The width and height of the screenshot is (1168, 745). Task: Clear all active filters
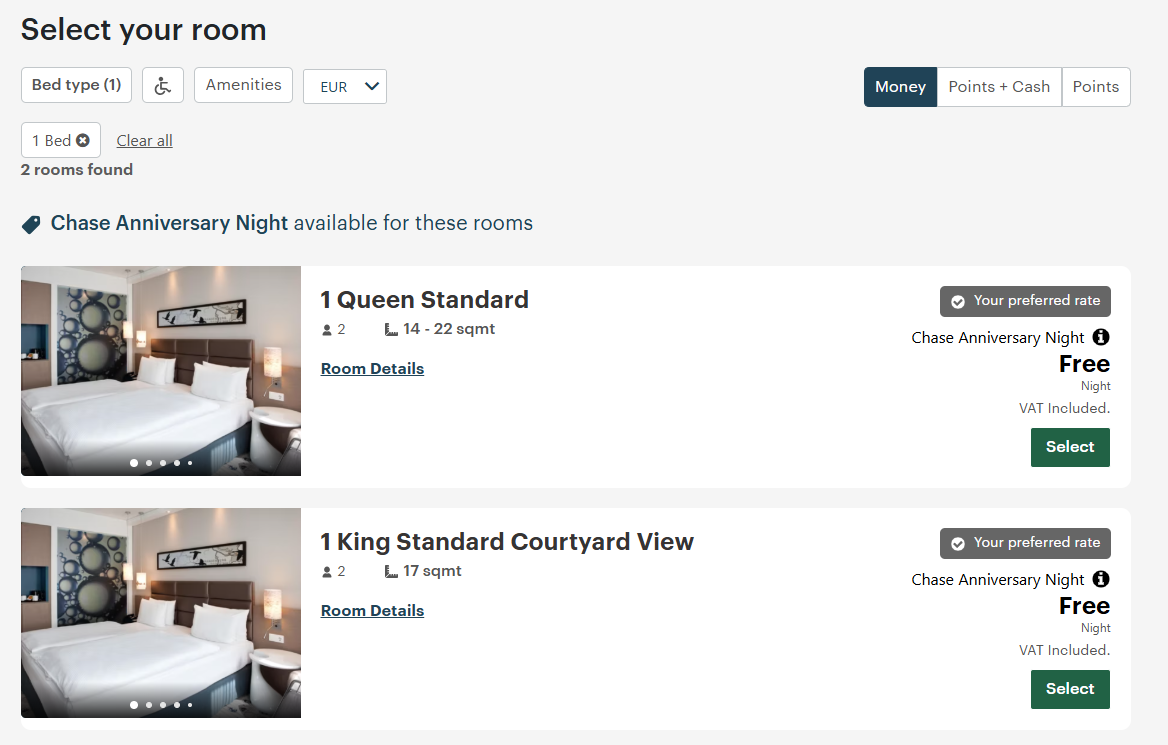[144, 140]
